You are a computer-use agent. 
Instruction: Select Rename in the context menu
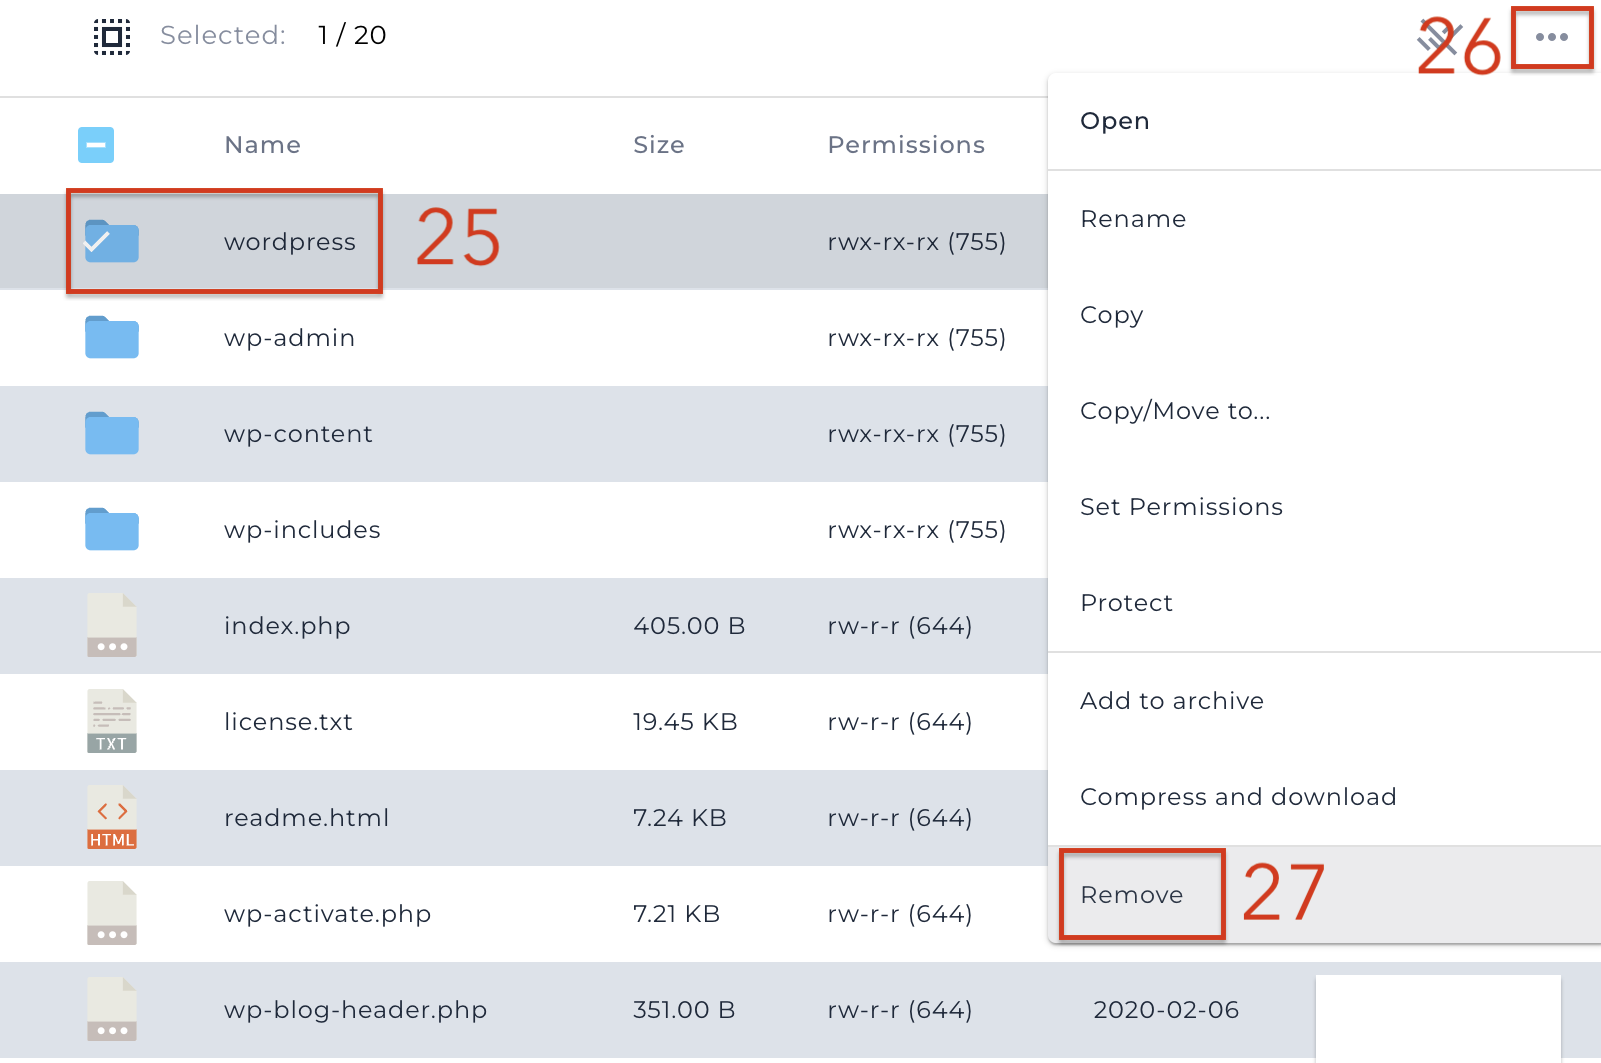(x=1133, y=219)
